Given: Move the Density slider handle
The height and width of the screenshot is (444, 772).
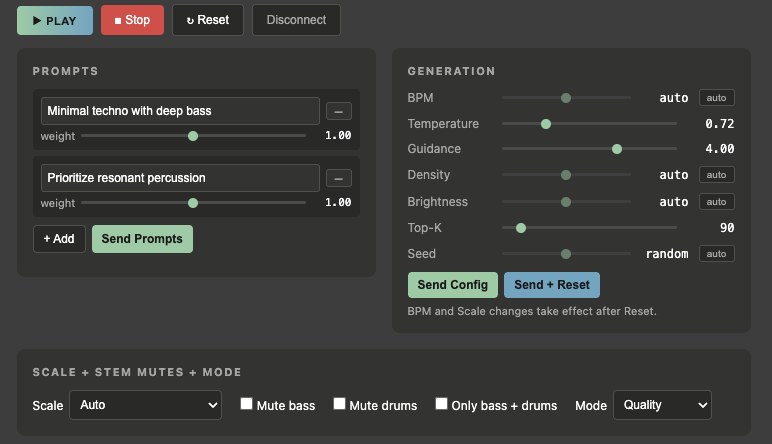Looking at the screenshot, I should [x=566, y=175].
